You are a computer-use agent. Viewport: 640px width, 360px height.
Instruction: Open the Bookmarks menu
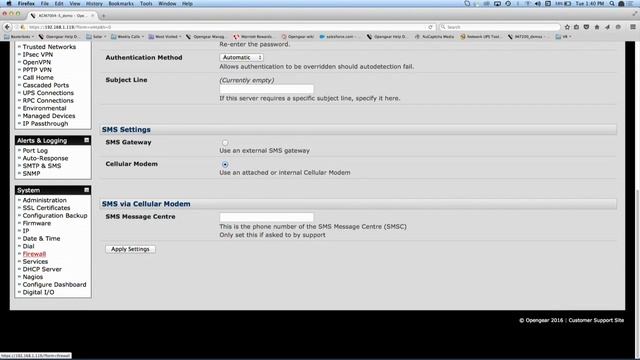(x=121, y=3)
